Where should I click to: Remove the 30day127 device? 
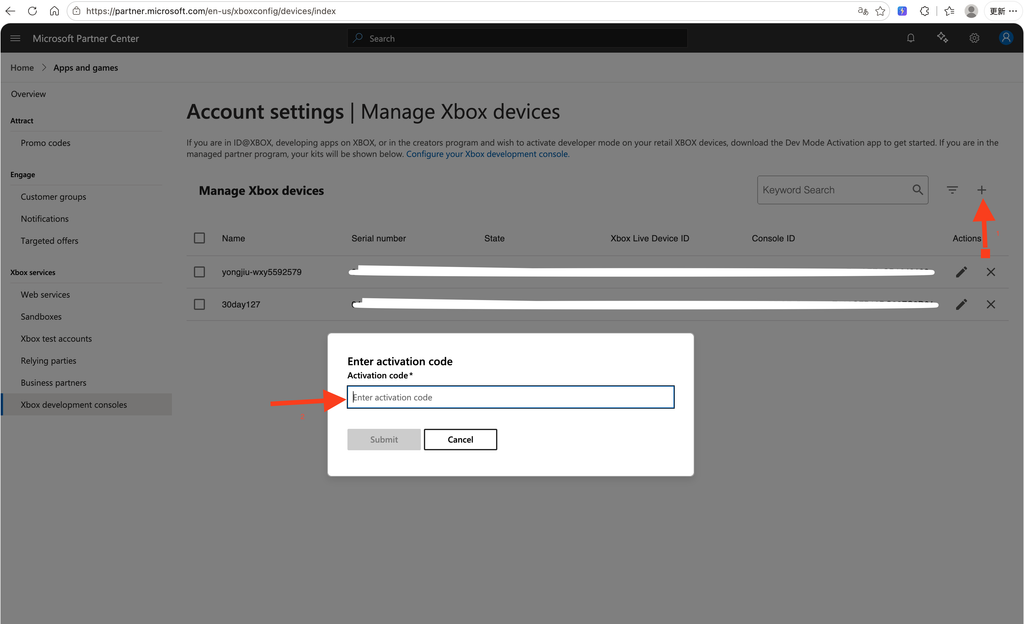[991, 304]
